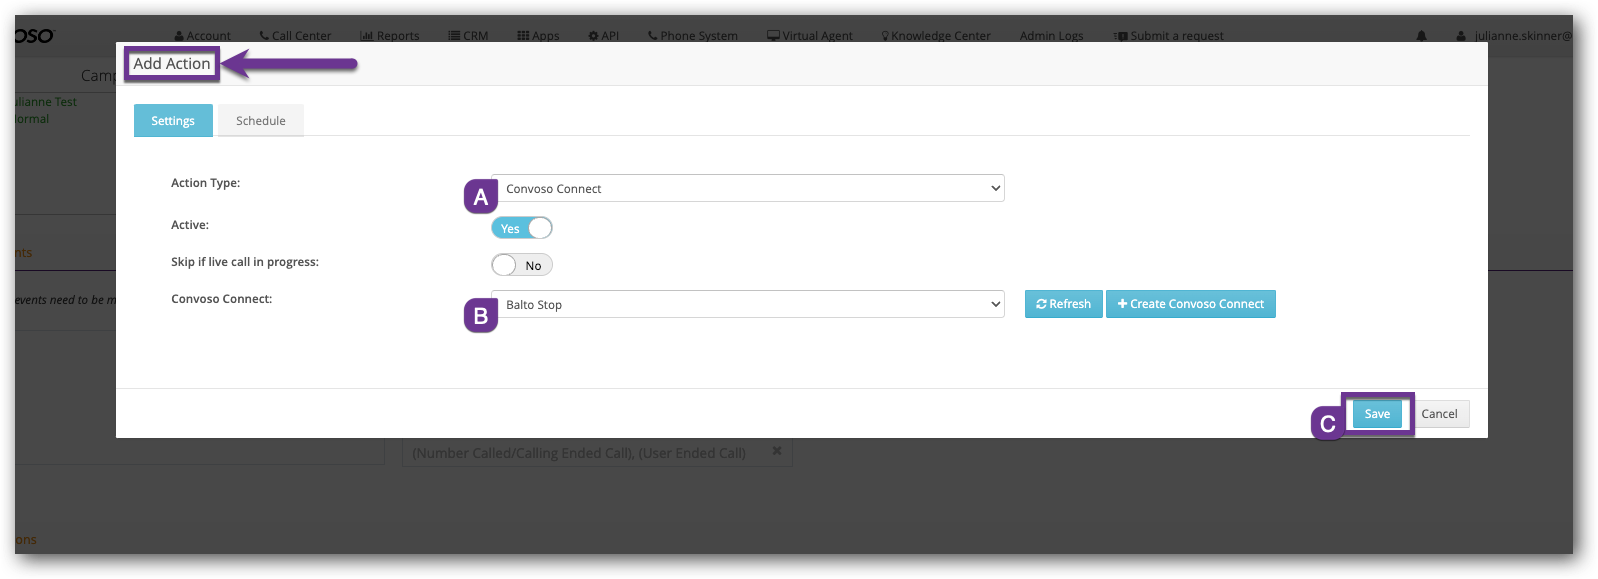Click the notifications bell icon
1598x579 pixels.
pos(1421,36)
